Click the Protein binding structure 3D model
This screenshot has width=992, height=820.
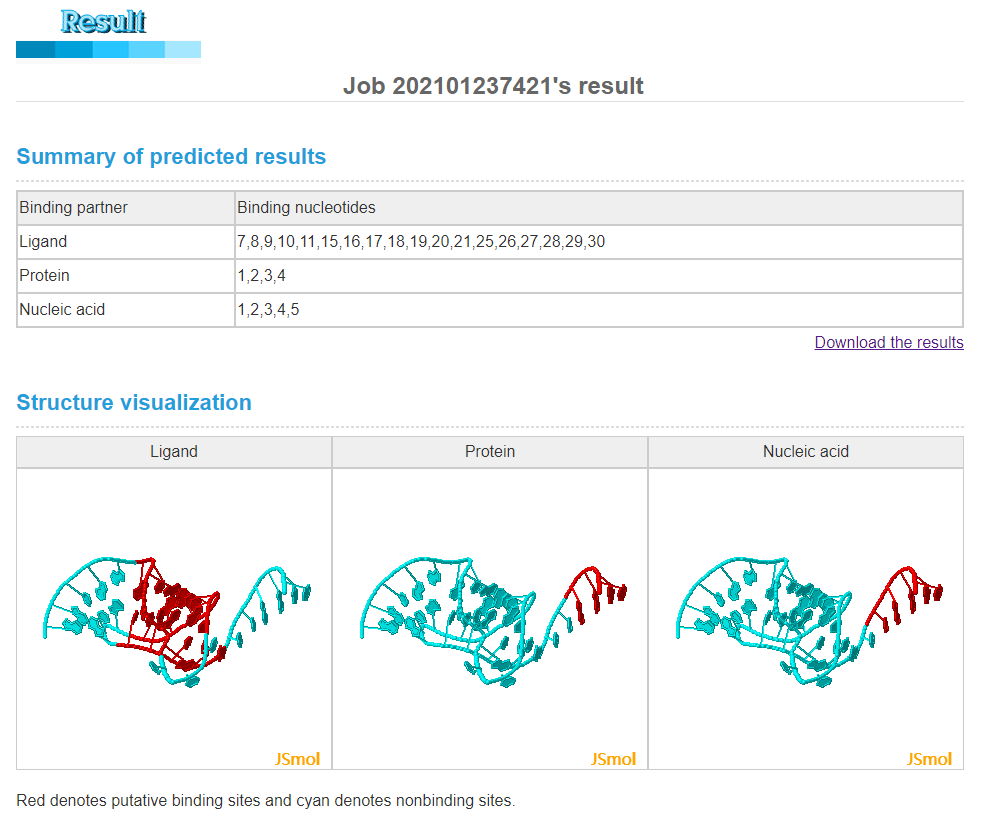(x=493, y=623)
